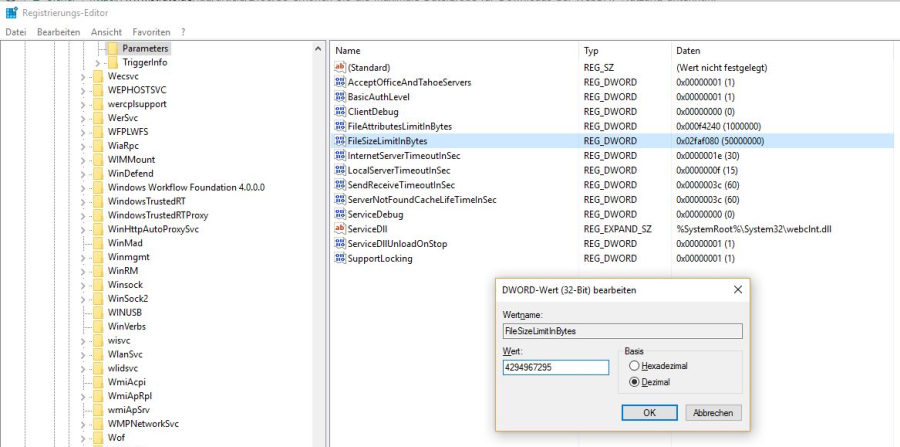
Task: Click the DWORD icon of AcceptOfficeAndTahoeServers
Action: tap(340, 82)
